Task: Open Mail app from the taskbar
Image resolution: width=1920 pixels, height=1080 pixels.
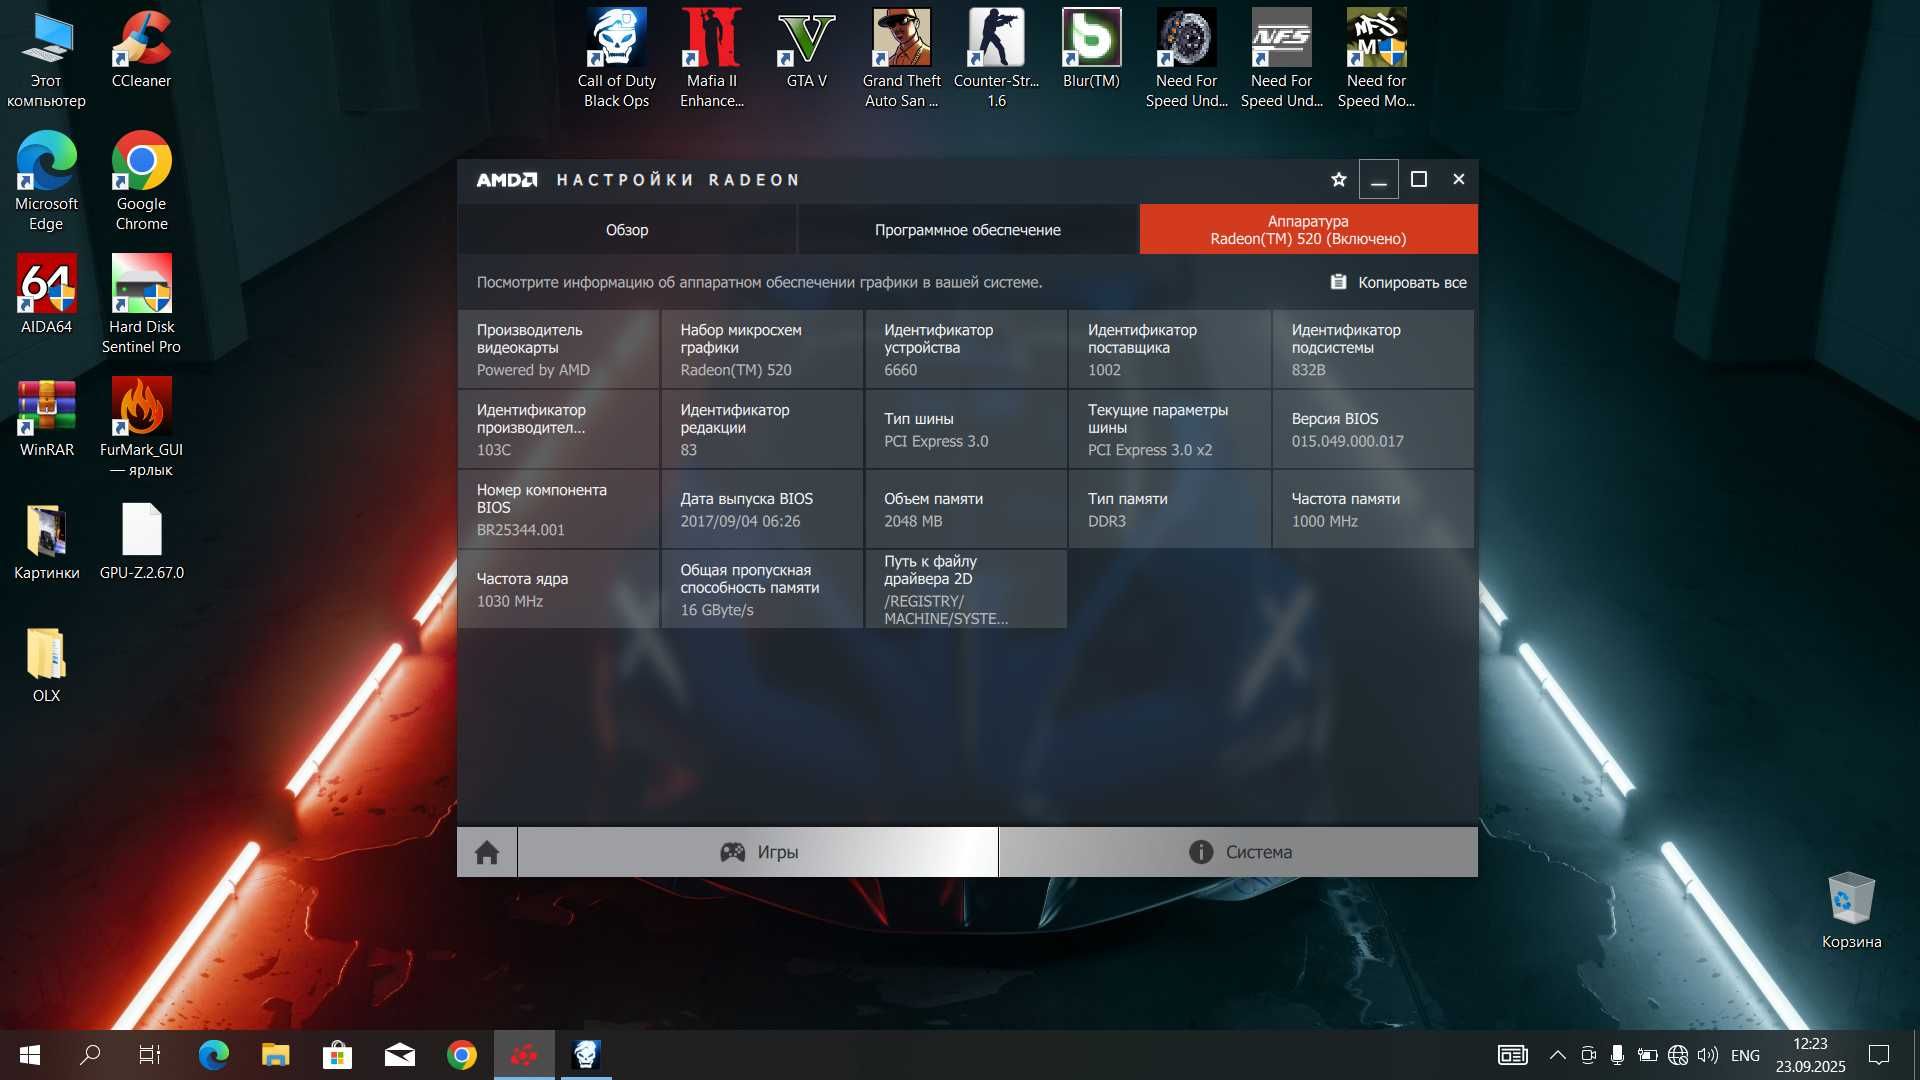Action: (399, 1055)
